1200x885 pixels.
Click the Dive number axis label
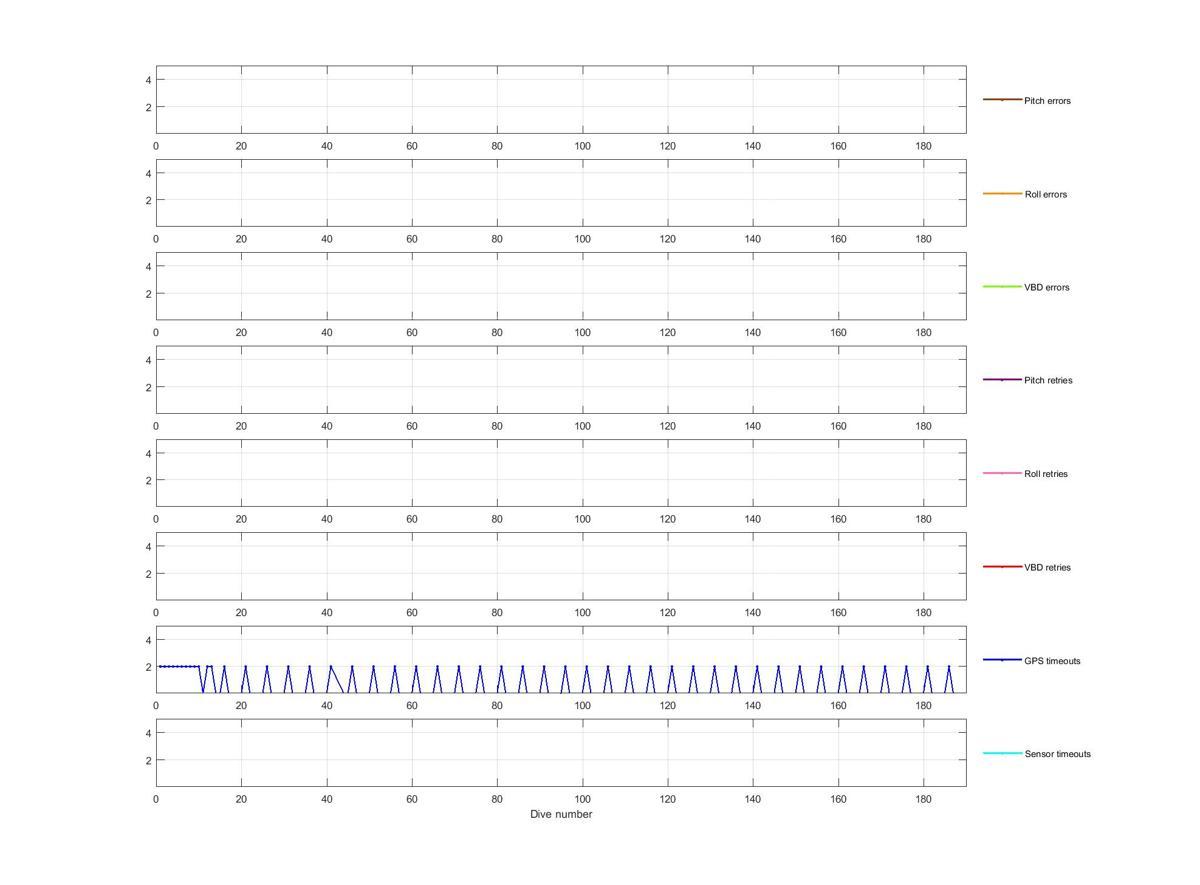(x=561, y=814)
